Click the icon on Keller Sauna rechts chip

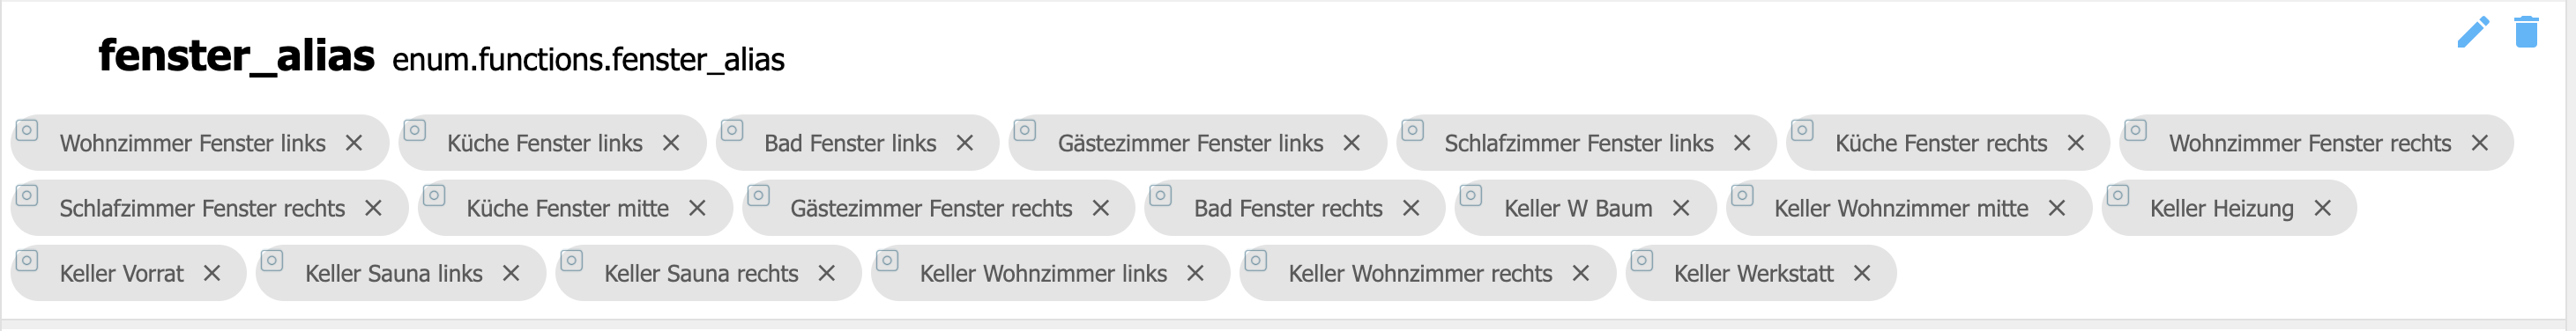coord(572,260)
